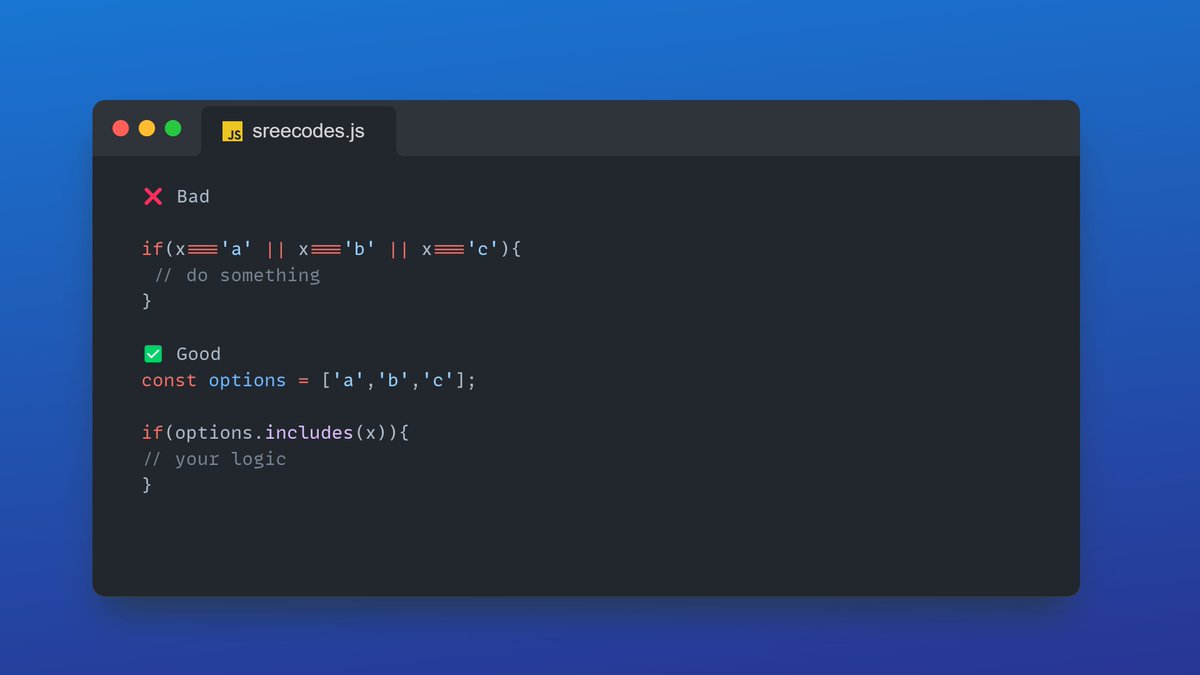Click the red close window dot
This screenshot has width=1200, height=675.
pyautogui.click(x=121, y=128)
